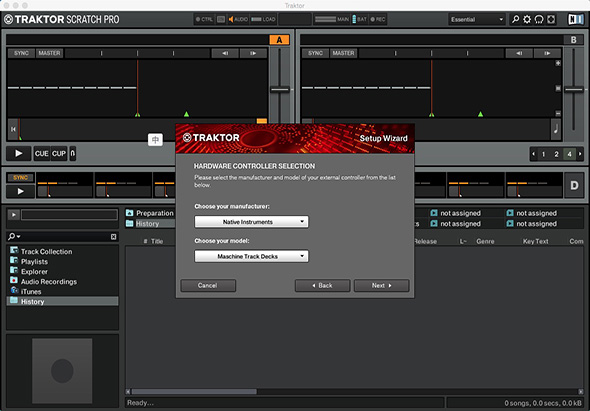Toggle SYNC on Deck A
The width and height of the screenshot is (590, 411).
21,53
